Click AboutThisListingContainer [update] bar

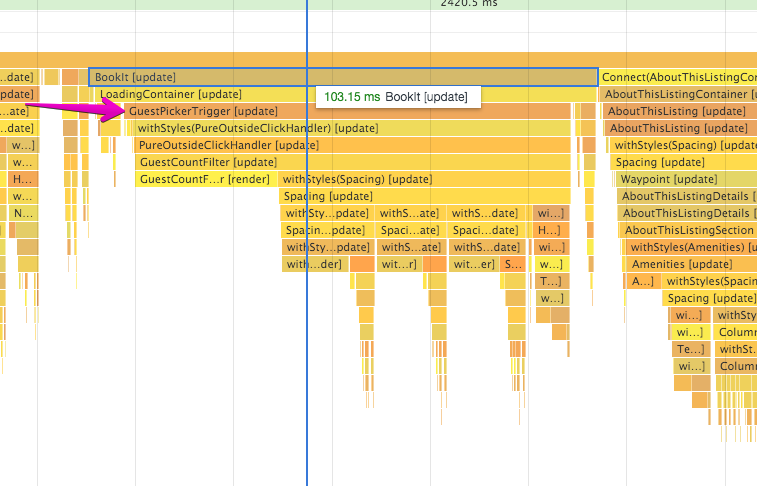coord(679,94)
